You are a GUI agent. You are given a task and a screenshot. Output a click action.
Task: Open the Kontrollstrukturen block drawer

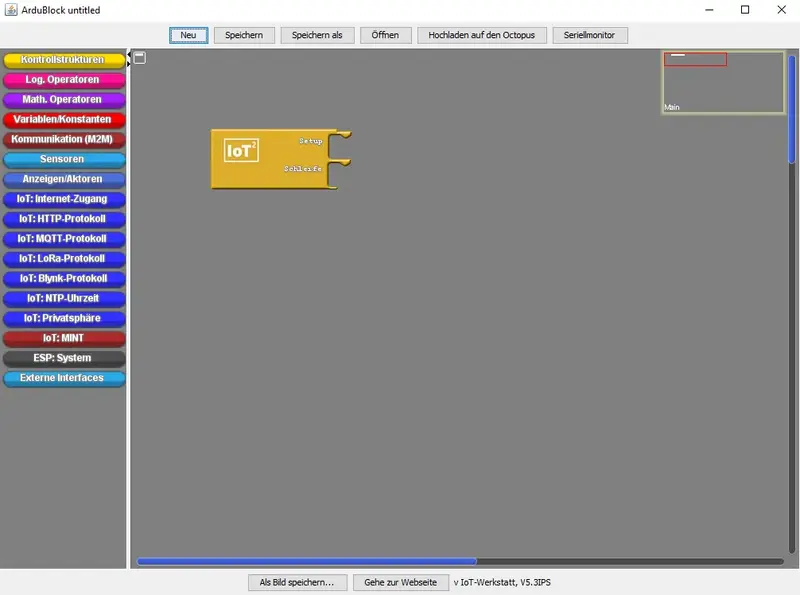coord(63,60)
